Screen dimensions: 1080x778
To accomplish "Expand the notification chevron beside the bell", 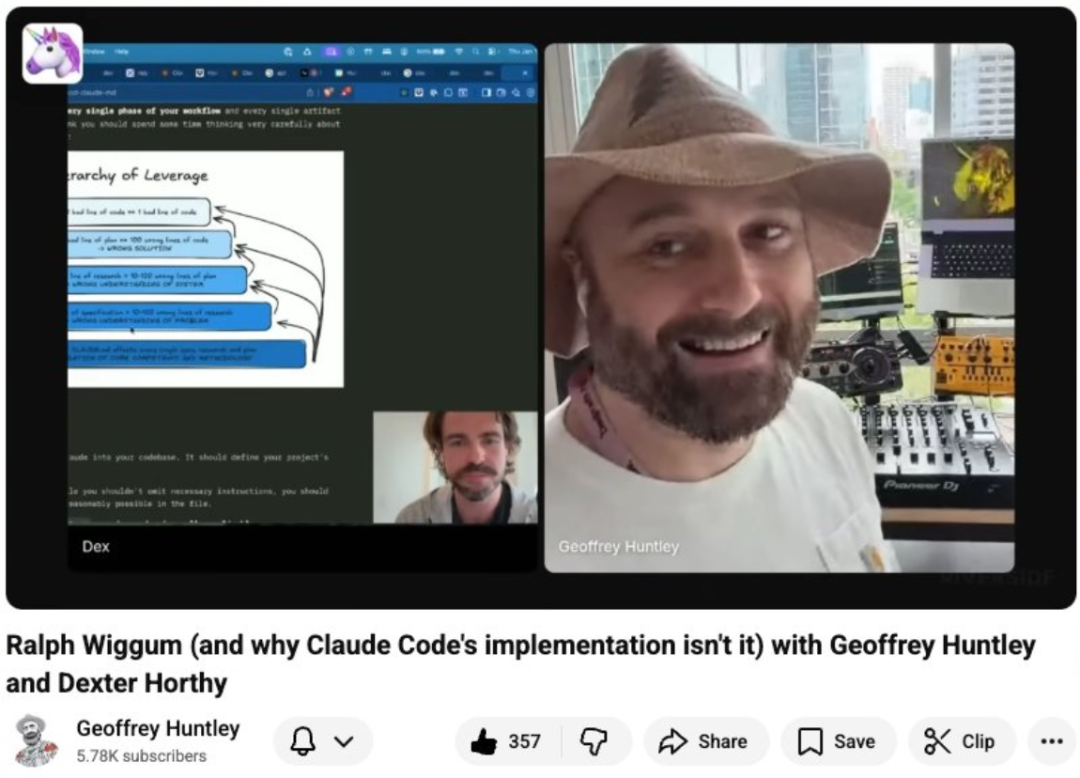I will point(344,741).
